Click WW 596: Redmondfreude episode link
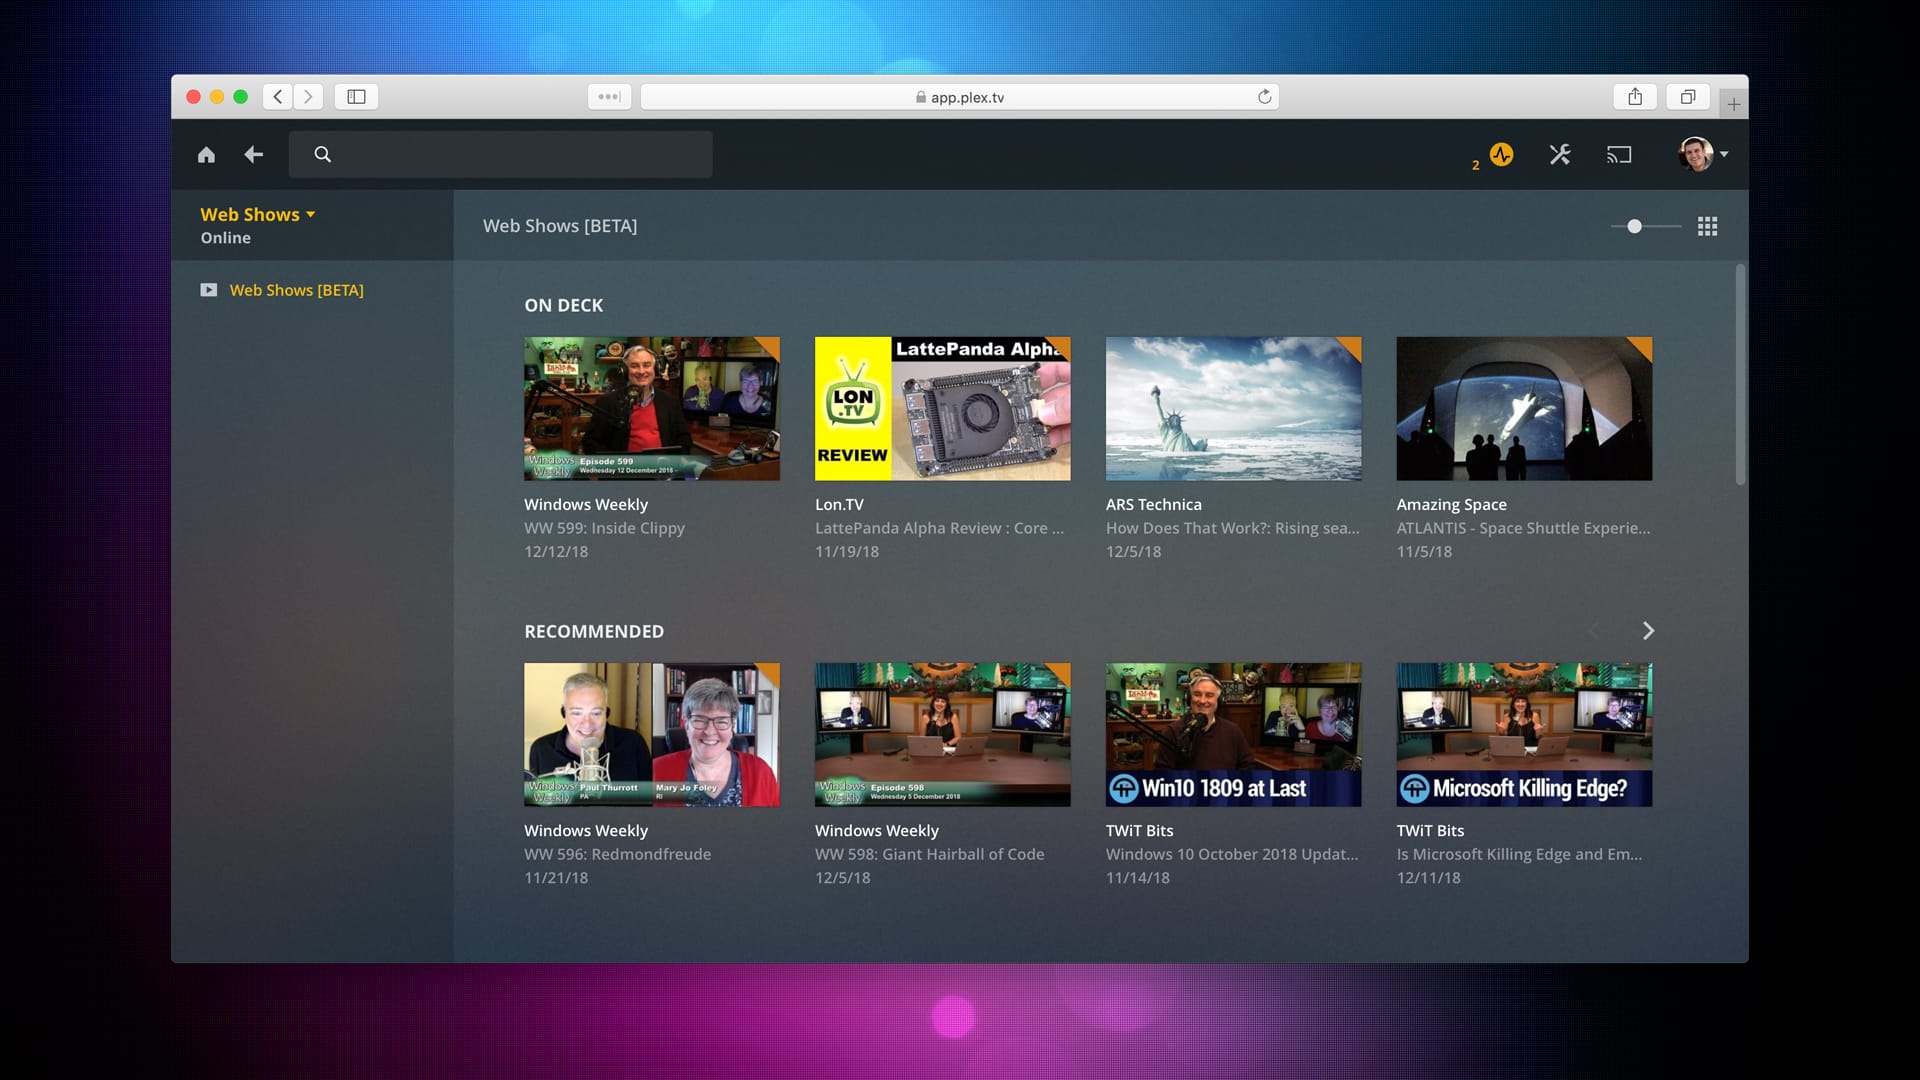1920x1080 pixels. pyautogui.click(x=617, y=854)
